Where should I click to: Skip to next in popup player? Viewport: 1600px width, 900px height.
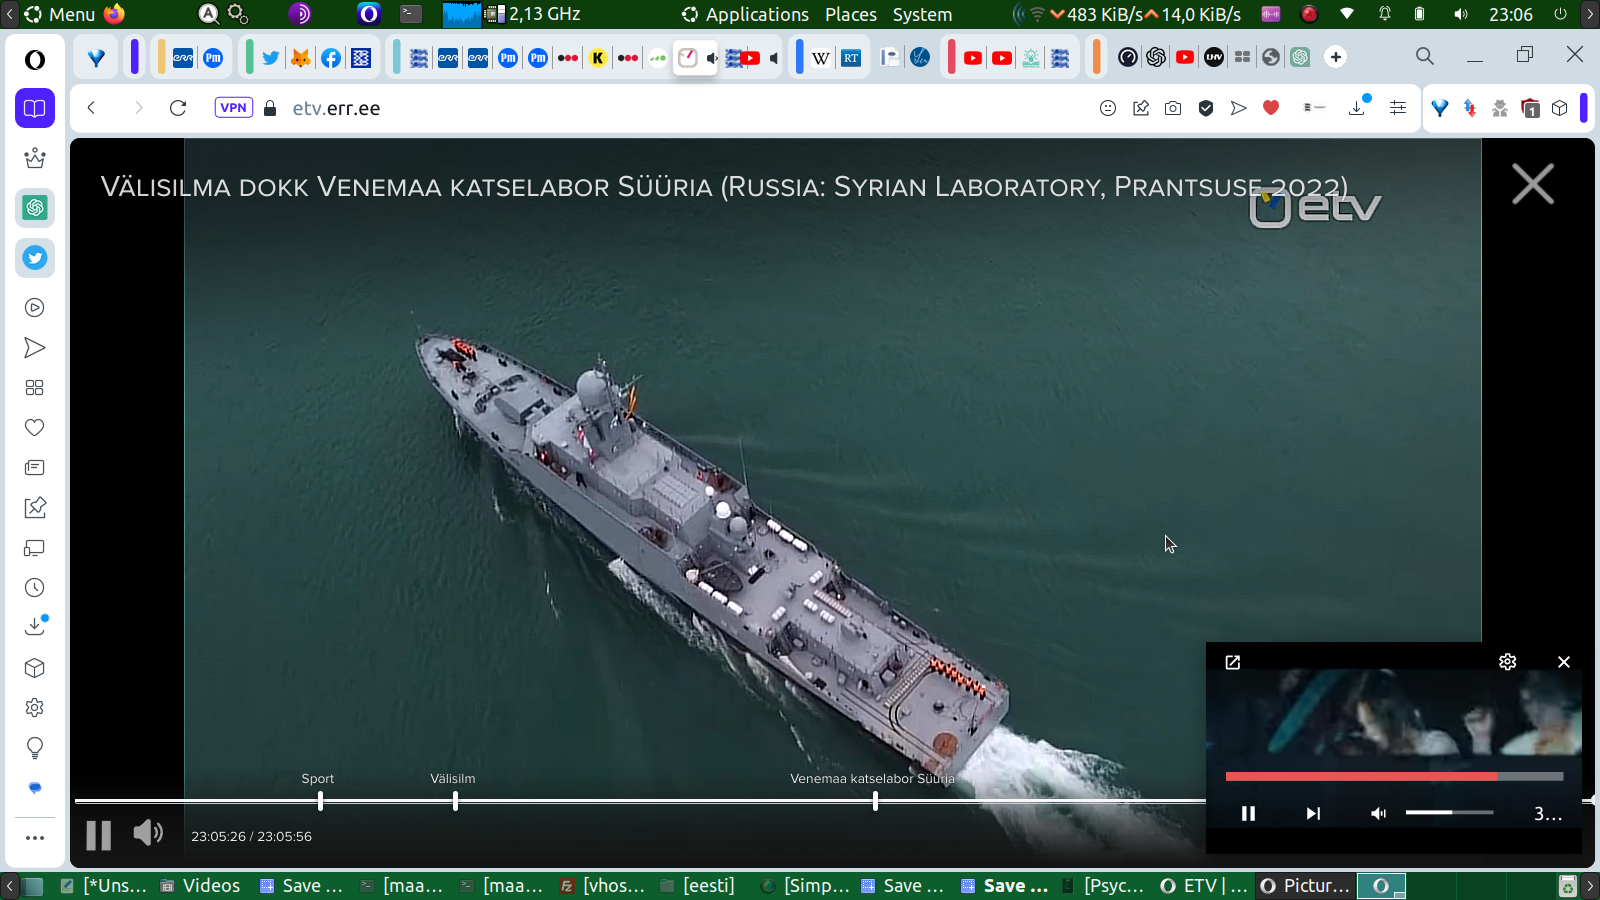(x=1313, y=813)
